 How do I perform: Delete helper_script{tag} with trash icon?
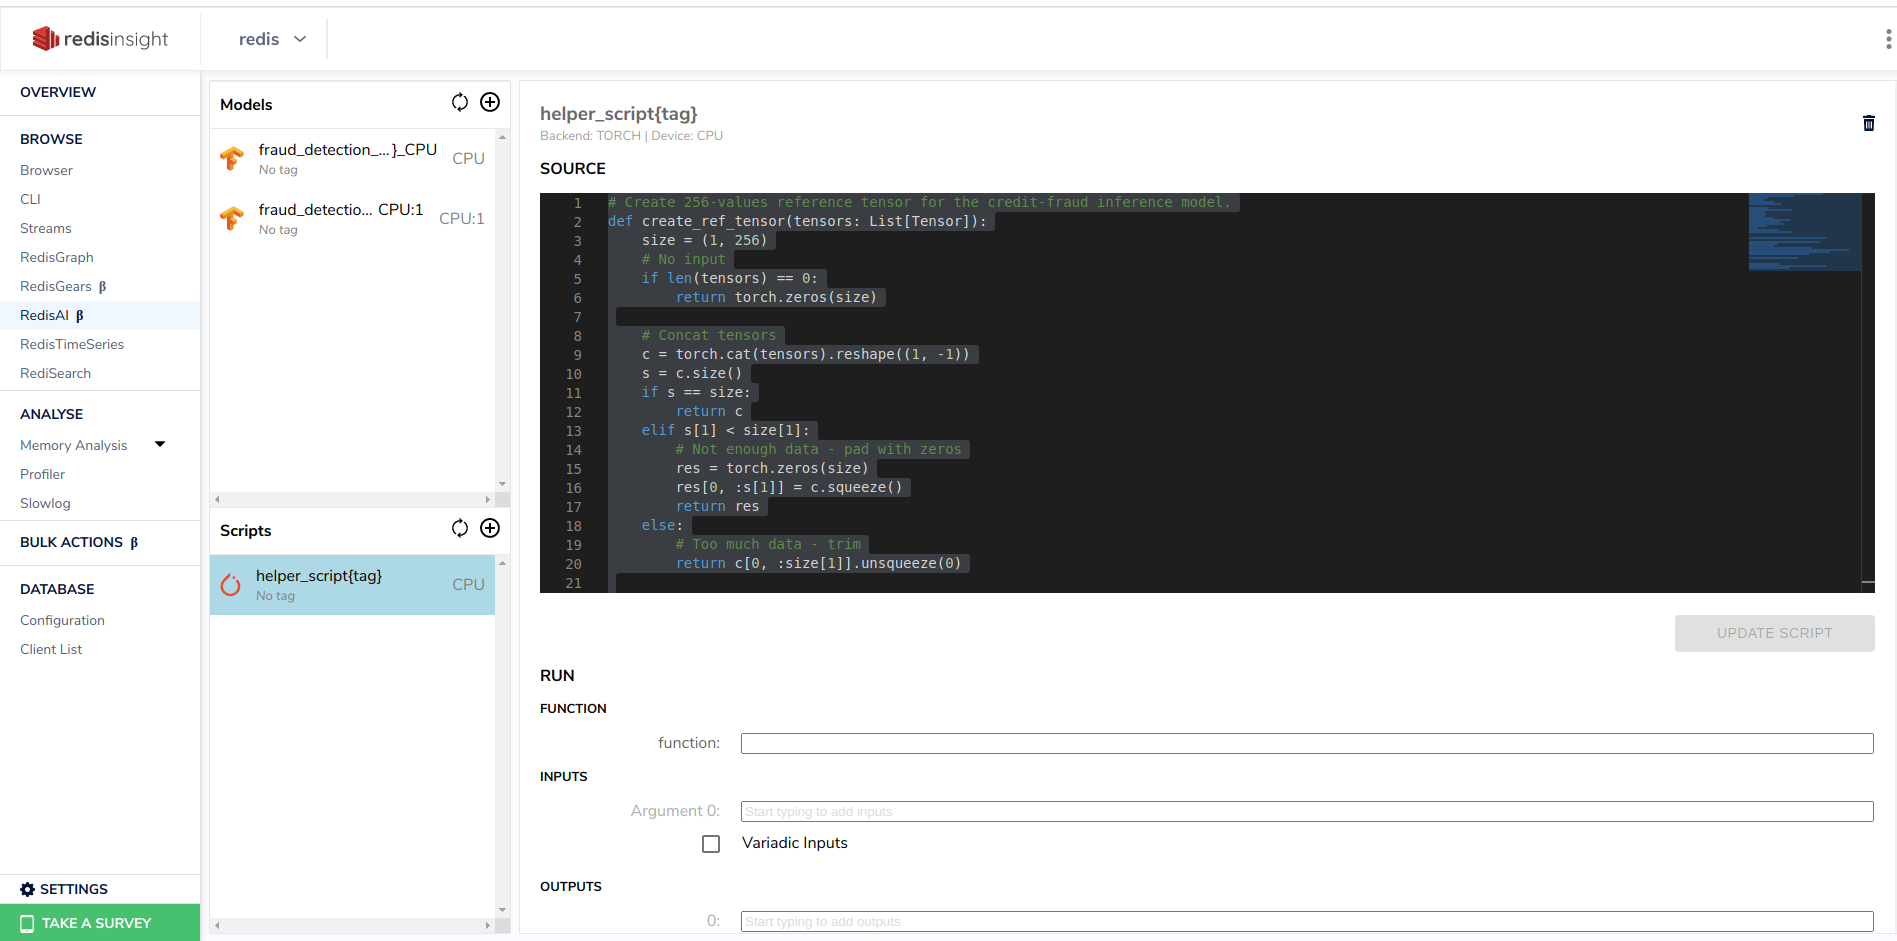click(1868, 123)
